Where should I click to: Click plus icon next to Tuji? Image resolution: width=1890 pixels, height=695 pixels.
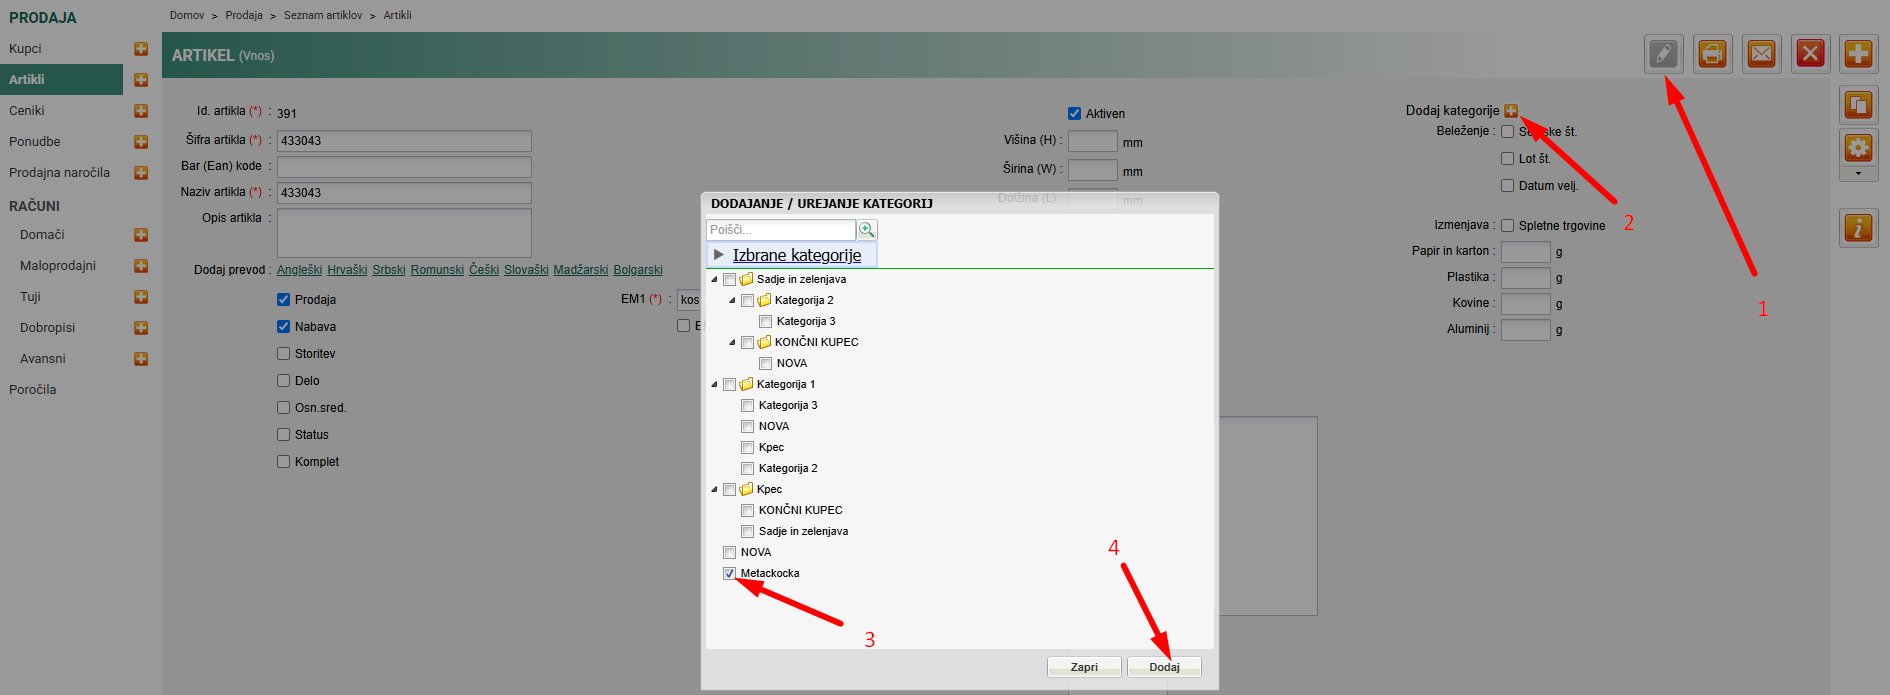coord(141,297)
